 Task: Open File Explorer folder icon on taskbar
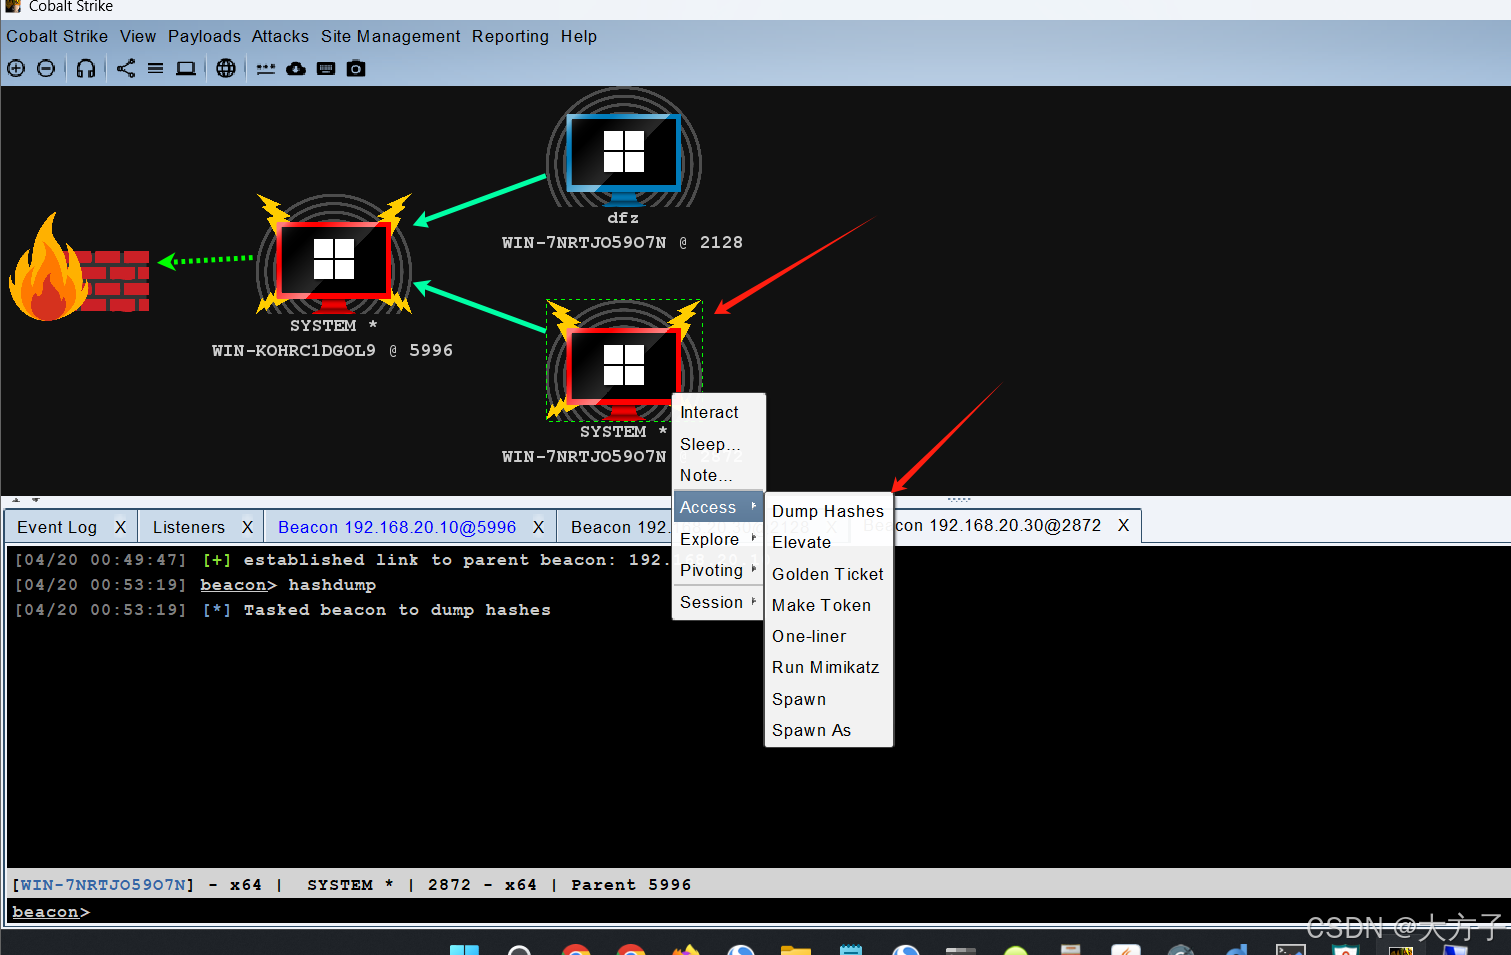pos(796,949)
